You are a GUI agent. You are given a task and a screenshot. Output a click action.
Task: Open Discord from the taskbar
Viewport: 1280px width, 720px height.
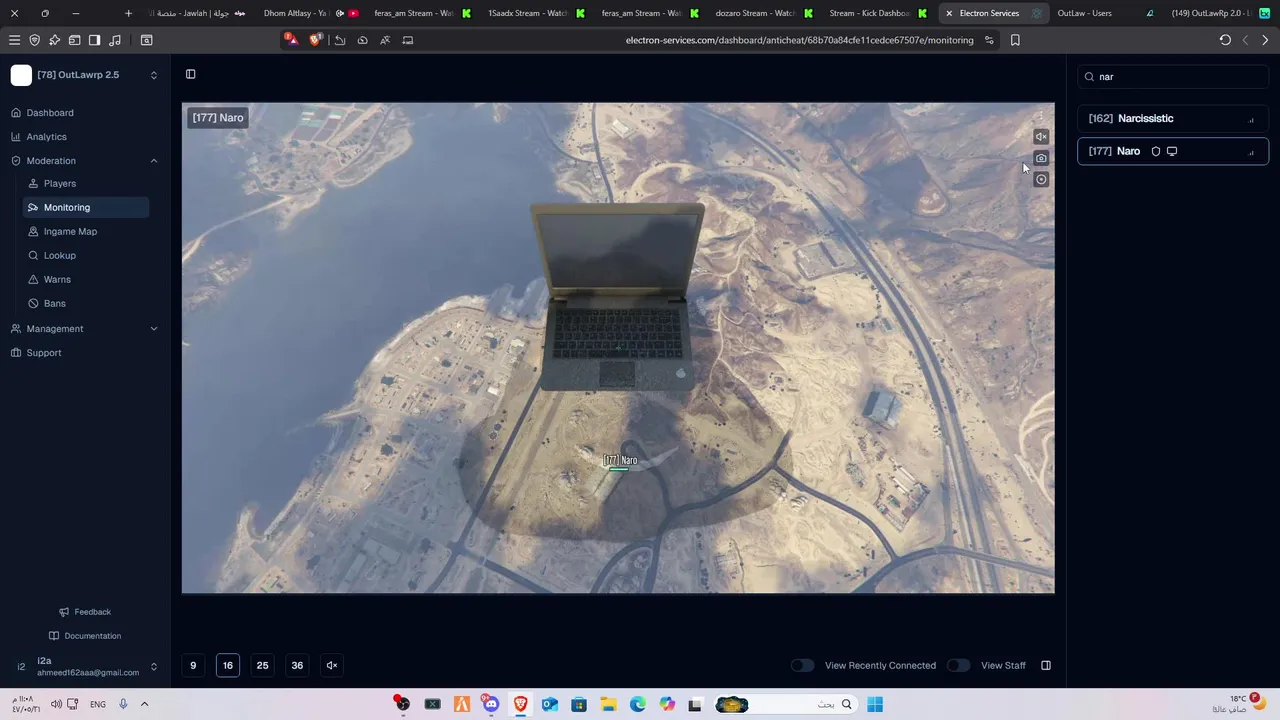[x=491, y=704]
